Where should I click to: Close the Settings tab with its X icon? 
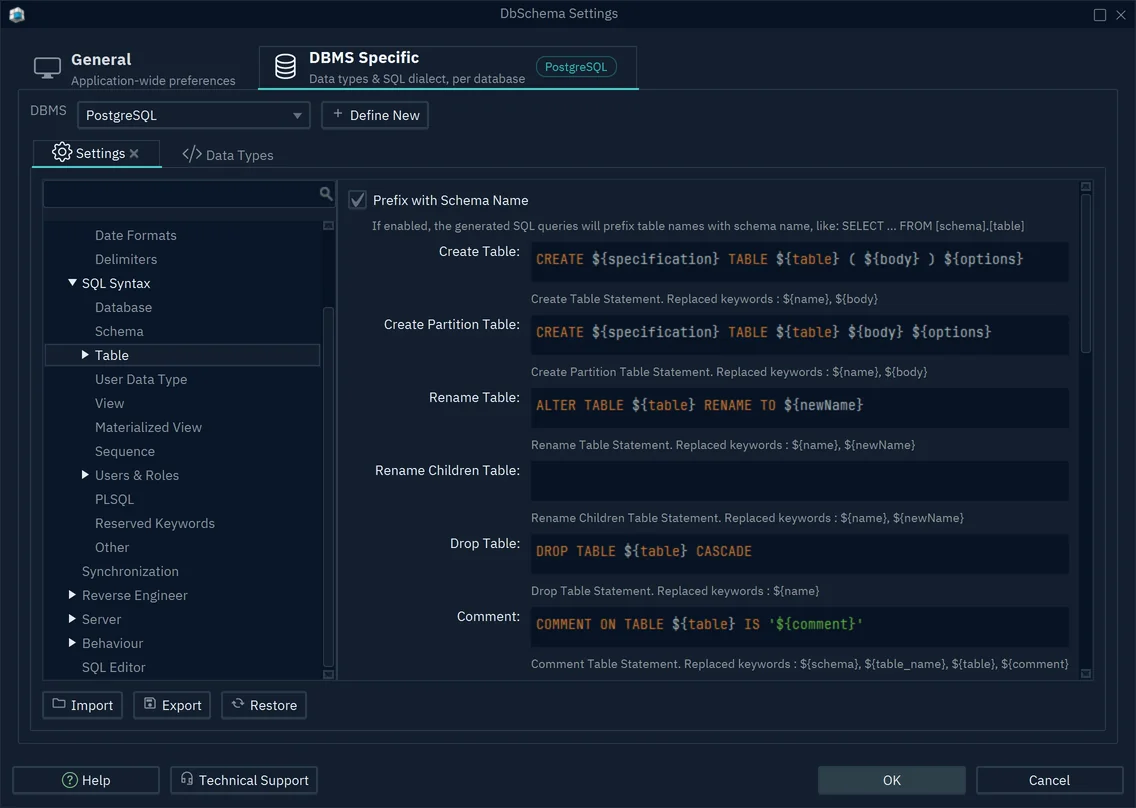[134, 154]
